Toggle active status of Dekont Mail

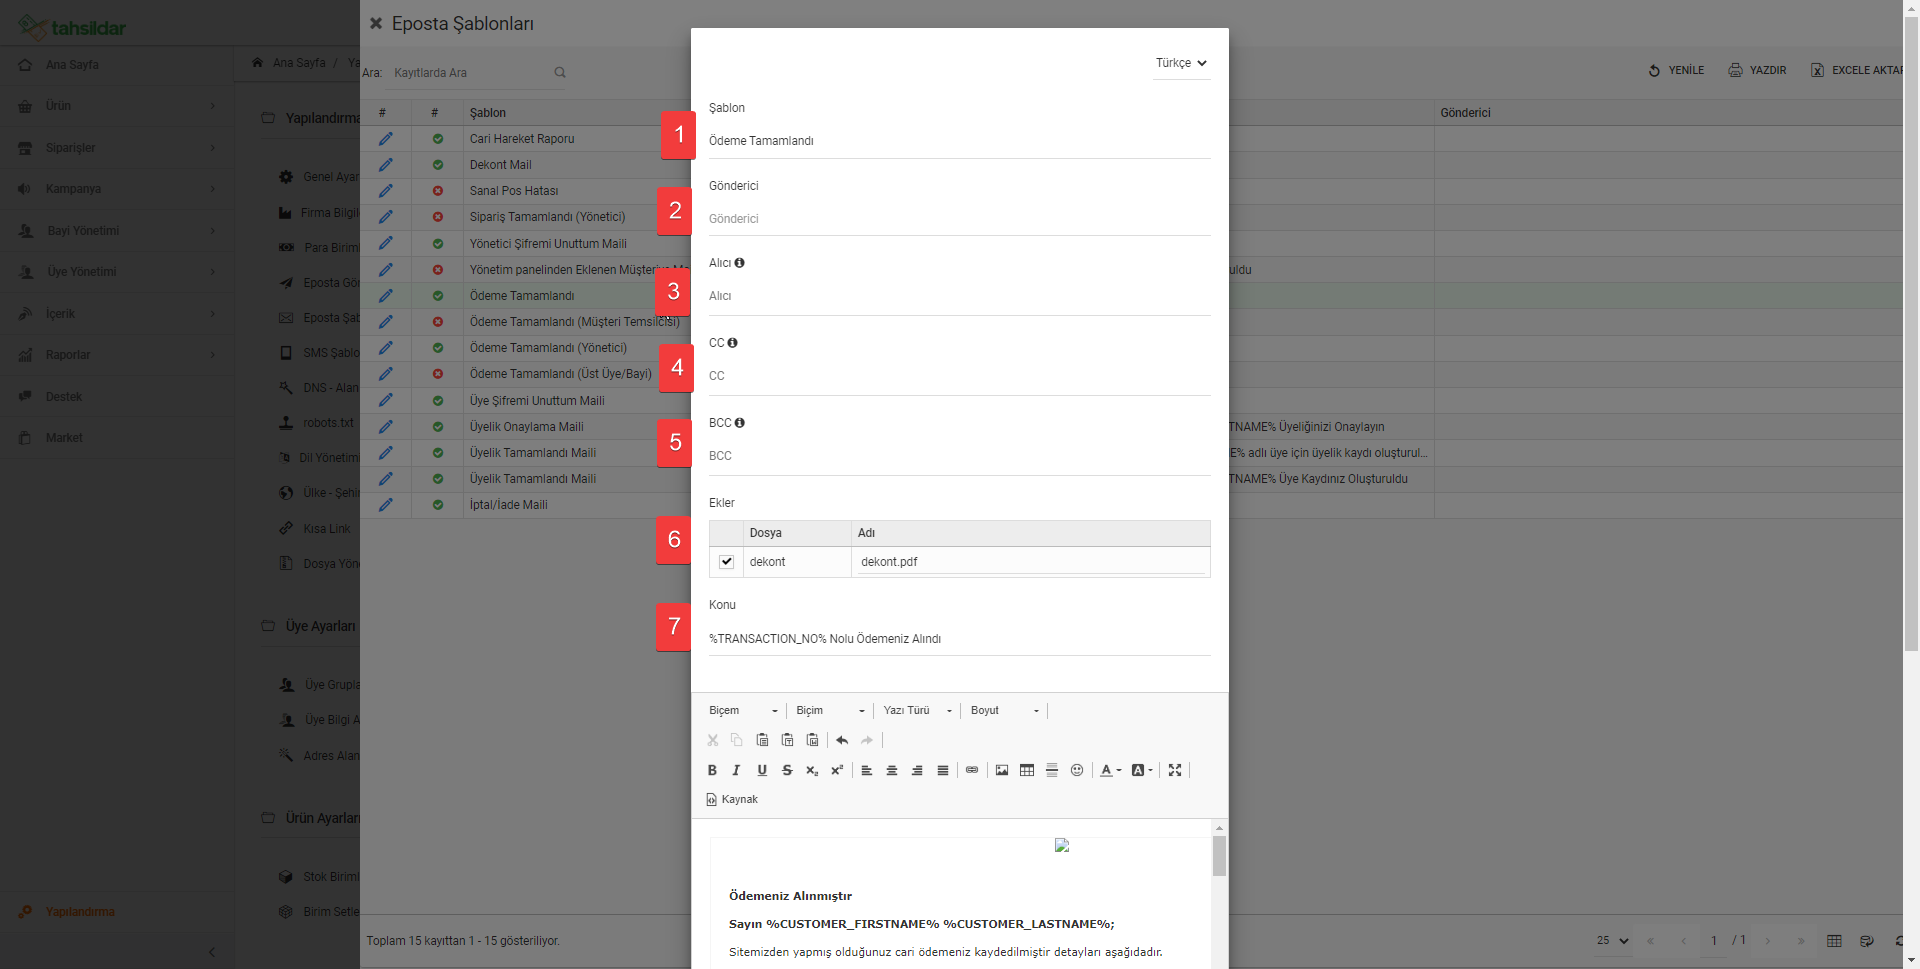[x=438, y=165]
